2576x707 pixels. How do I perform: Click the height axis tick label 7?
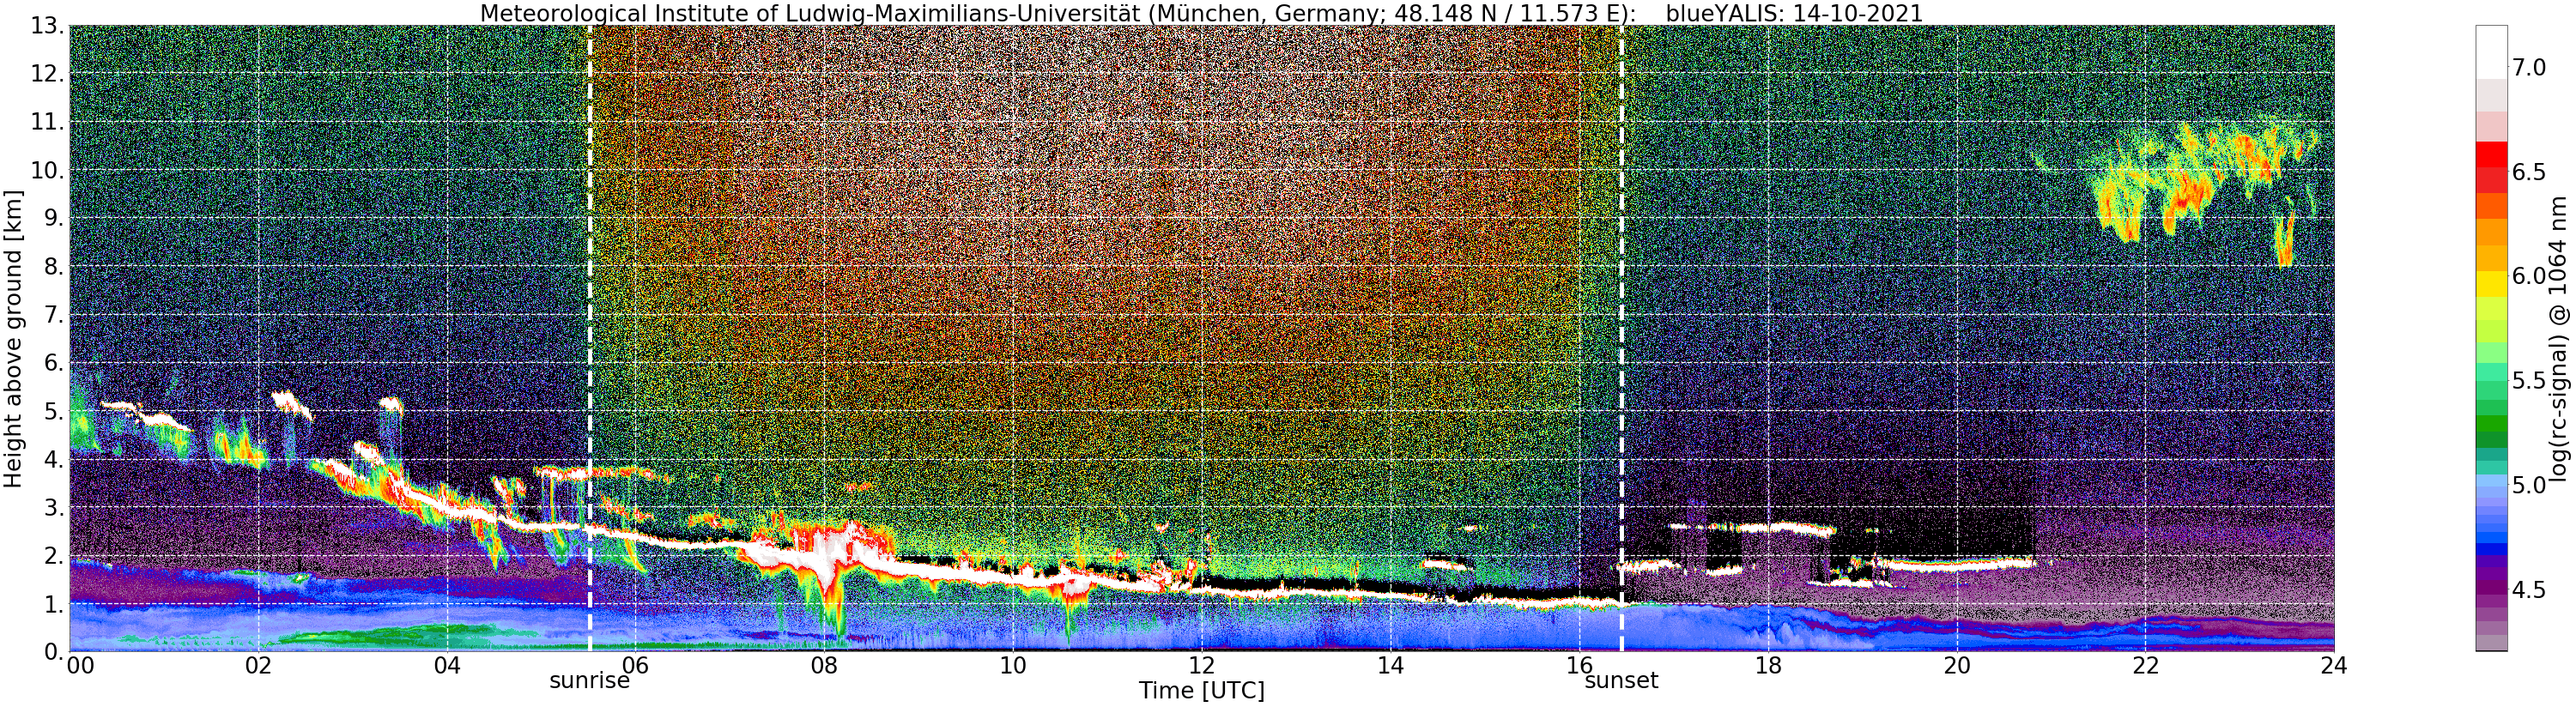[55, 315]
